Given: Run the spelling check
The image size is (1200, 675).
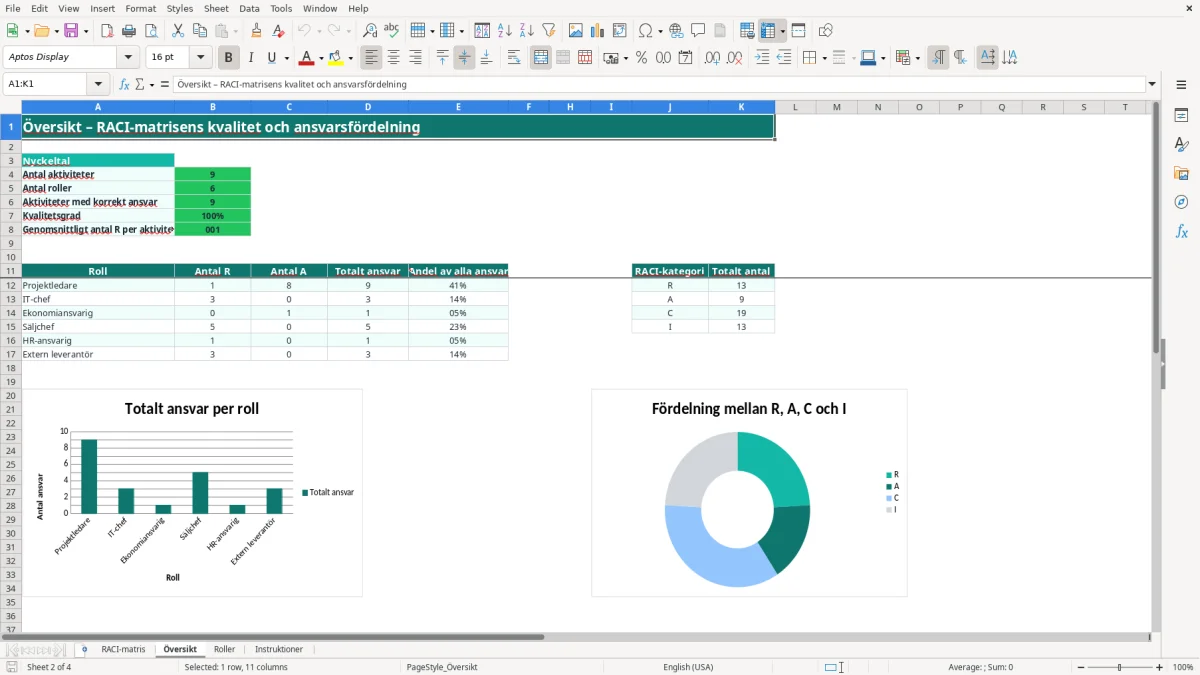Looking at the screenshot, I should (x=392, y=31).
